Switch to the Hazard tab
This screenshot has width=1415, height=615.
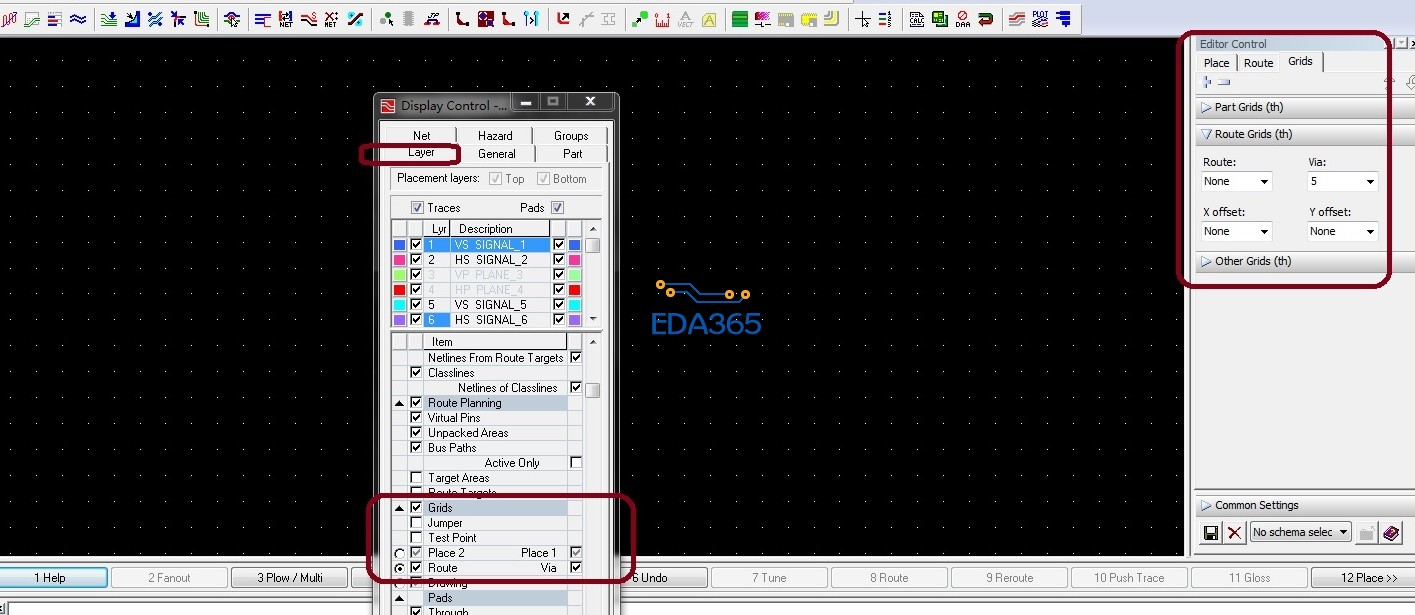(x=495, y=136)
